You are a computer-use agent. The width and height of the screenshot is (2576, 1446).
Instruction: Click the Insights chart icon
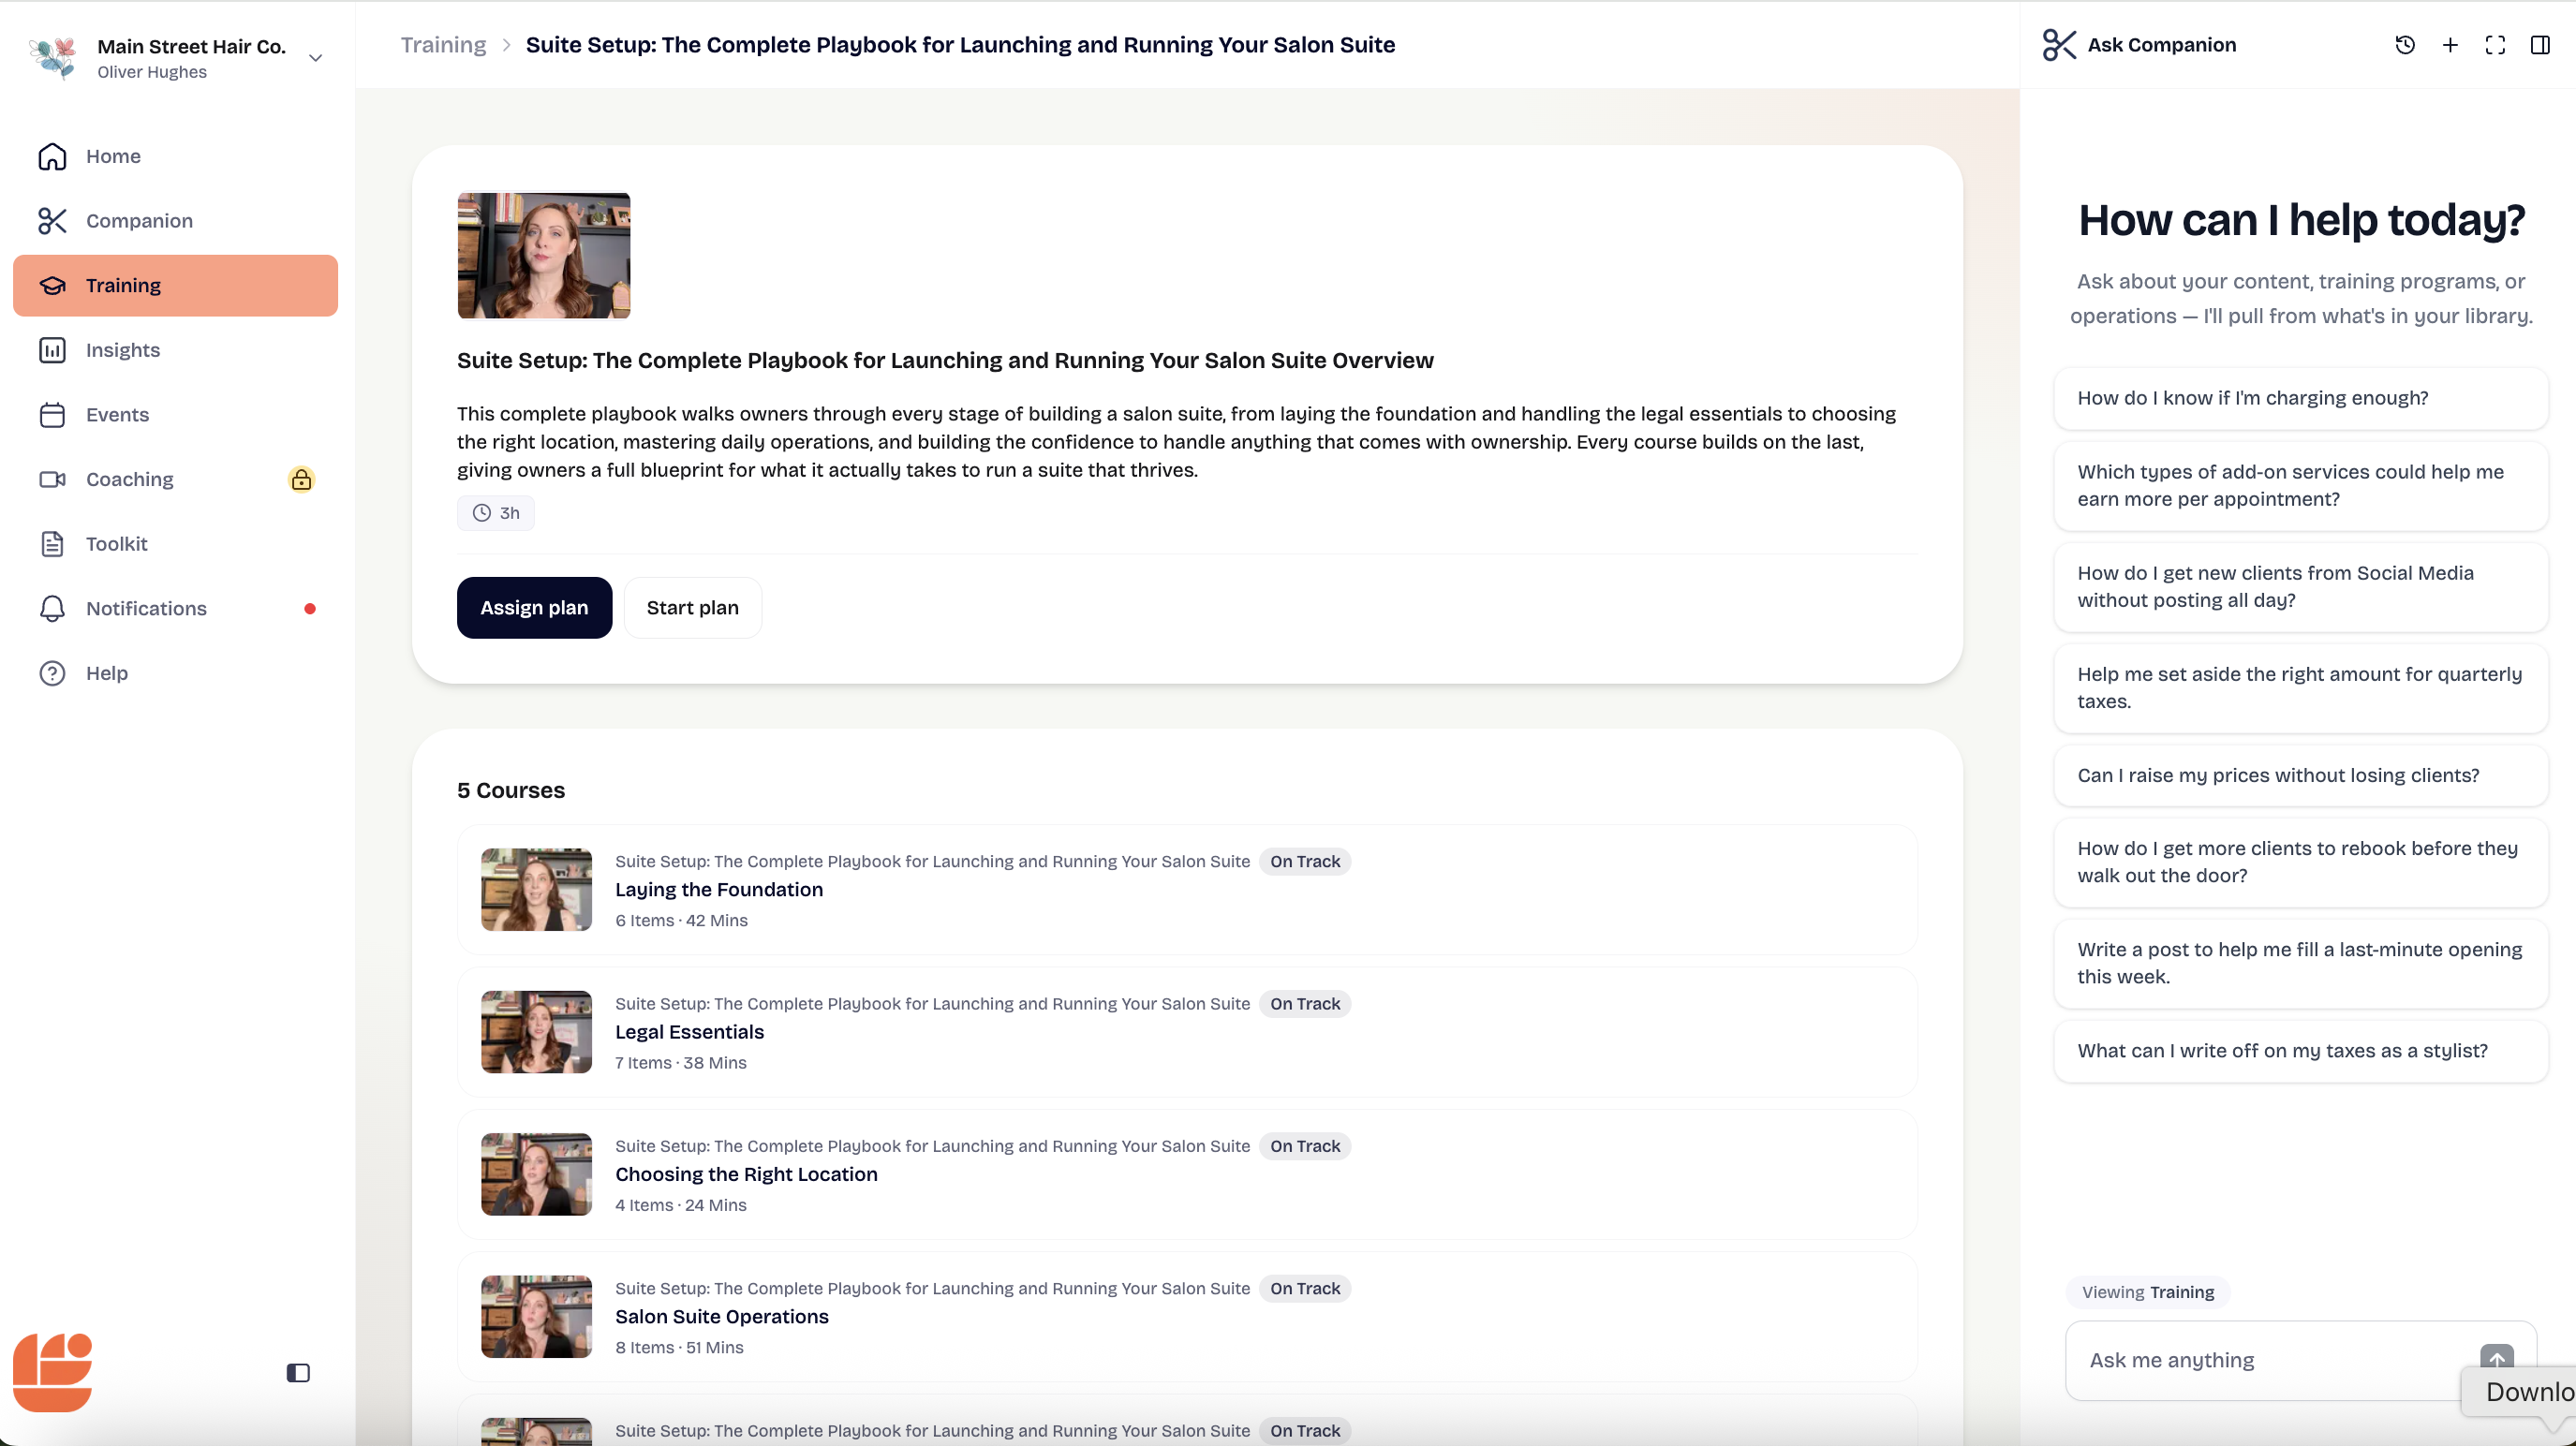click(52, 350)
